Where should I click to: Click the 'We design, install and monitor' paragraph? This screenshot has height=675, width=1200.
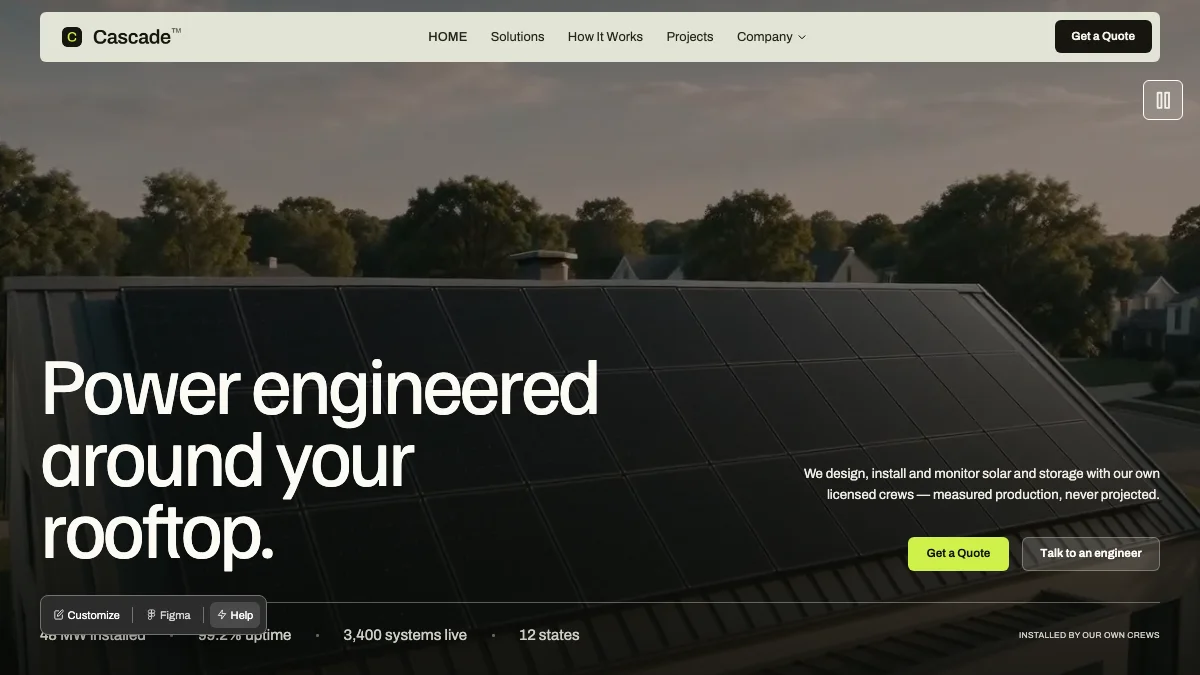[982, 484]
